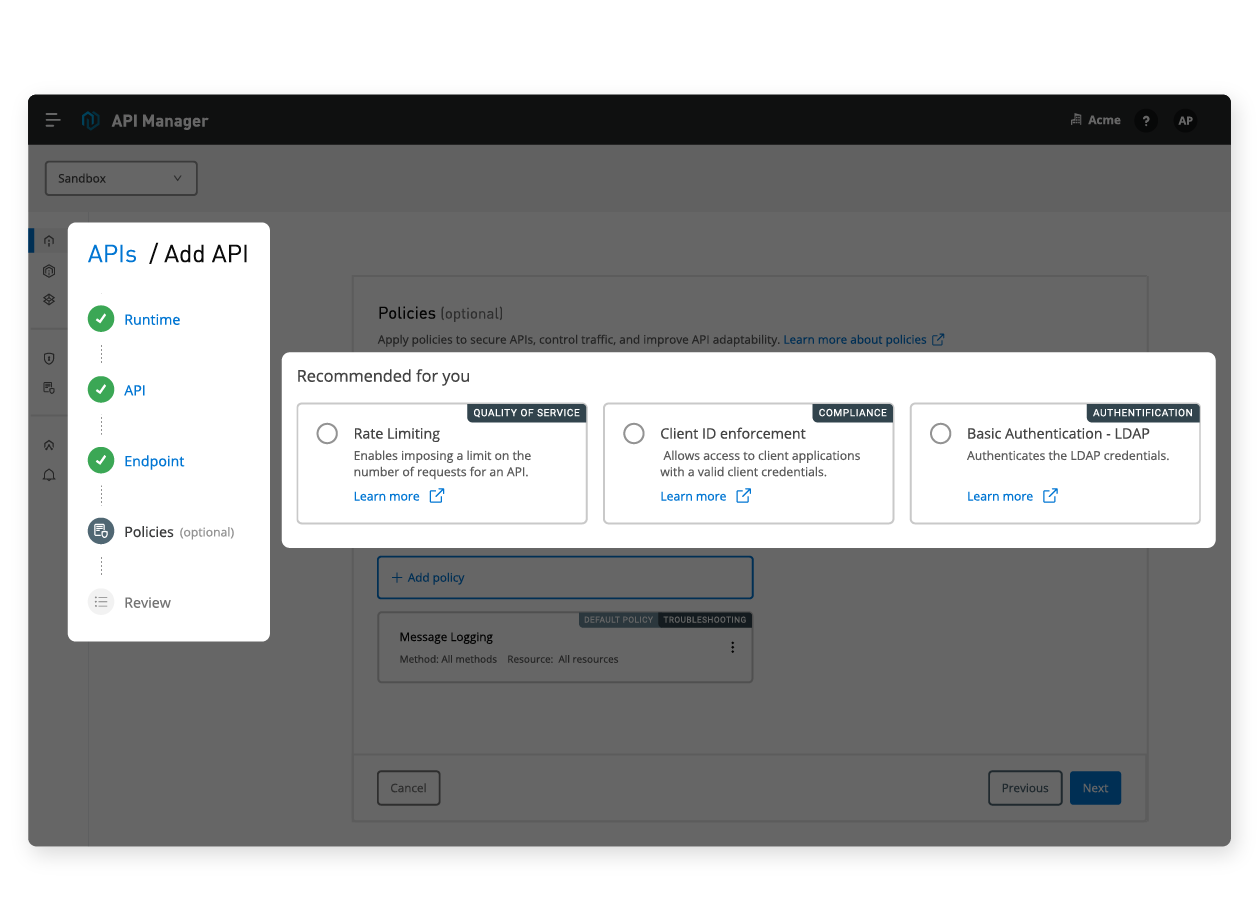Go to the Endpoint step
This screenshot has height=901, width=1259.
(154, 461)
